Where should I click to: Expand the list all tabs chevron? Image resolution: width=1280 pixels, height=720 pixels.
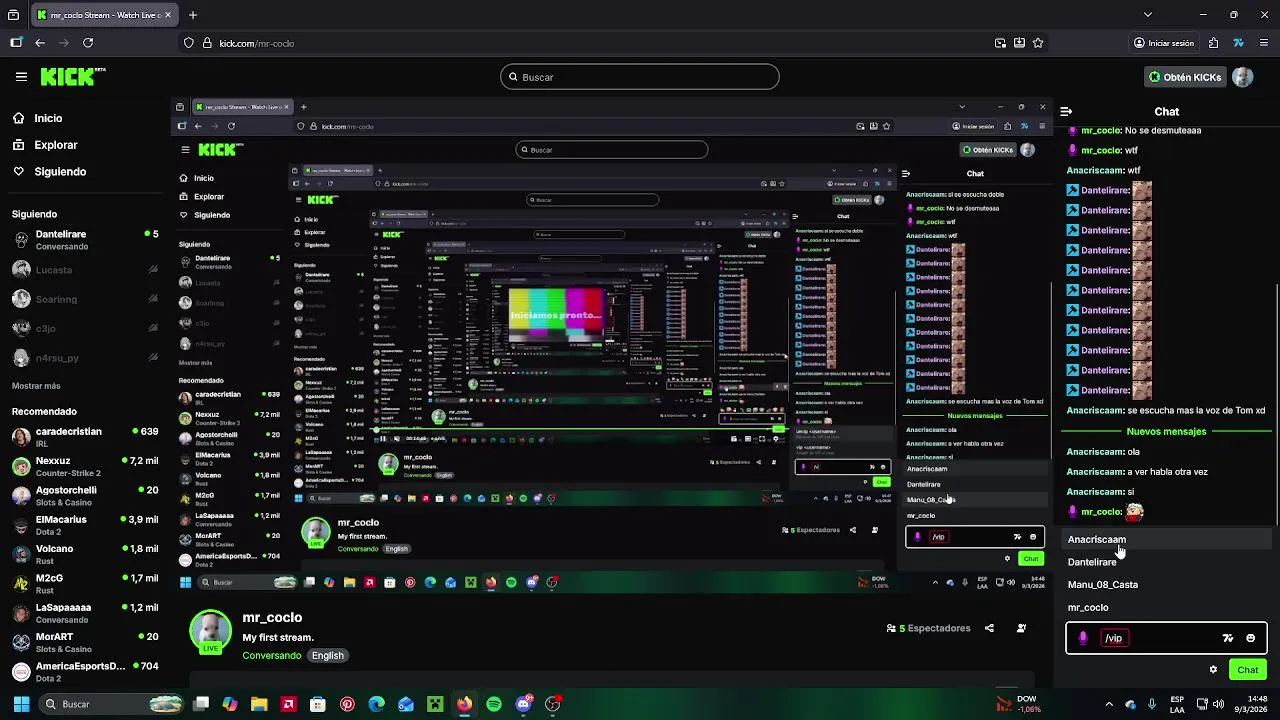point(1147,15)
